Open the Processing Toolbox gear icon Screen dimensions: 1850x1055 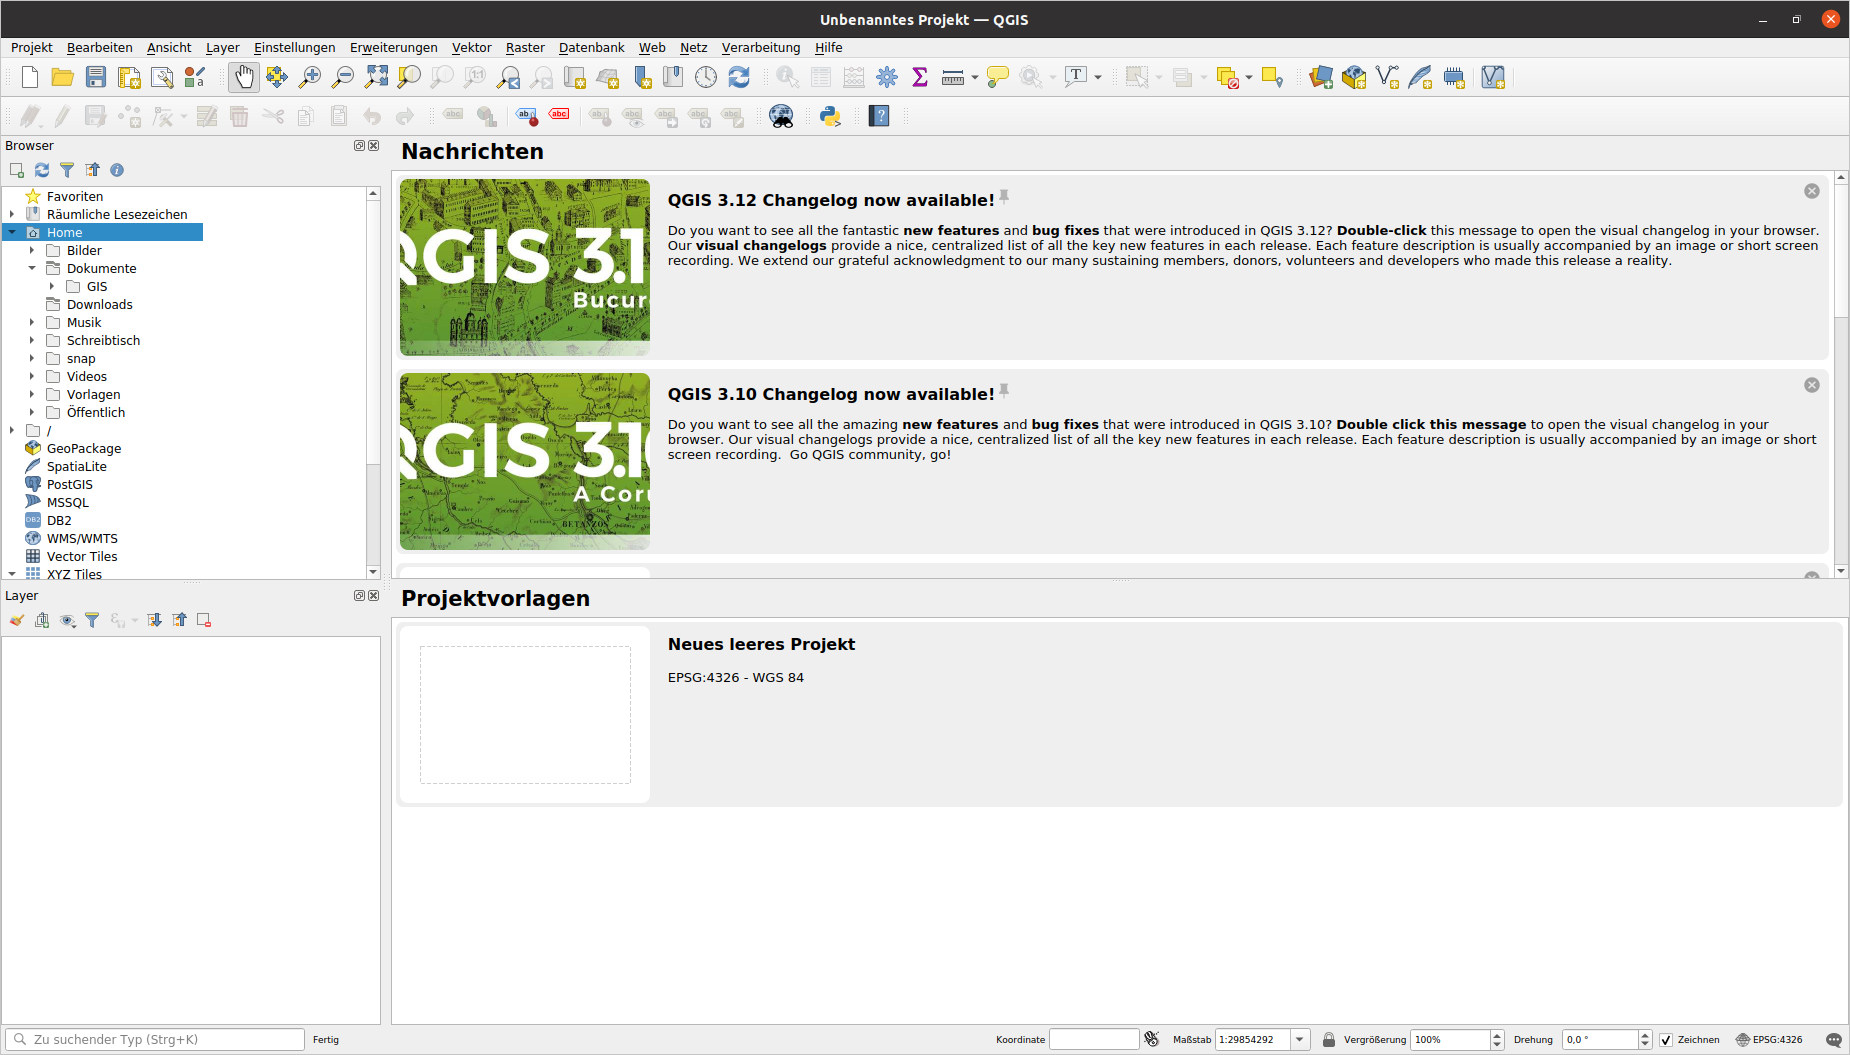[x=887, y=77]
